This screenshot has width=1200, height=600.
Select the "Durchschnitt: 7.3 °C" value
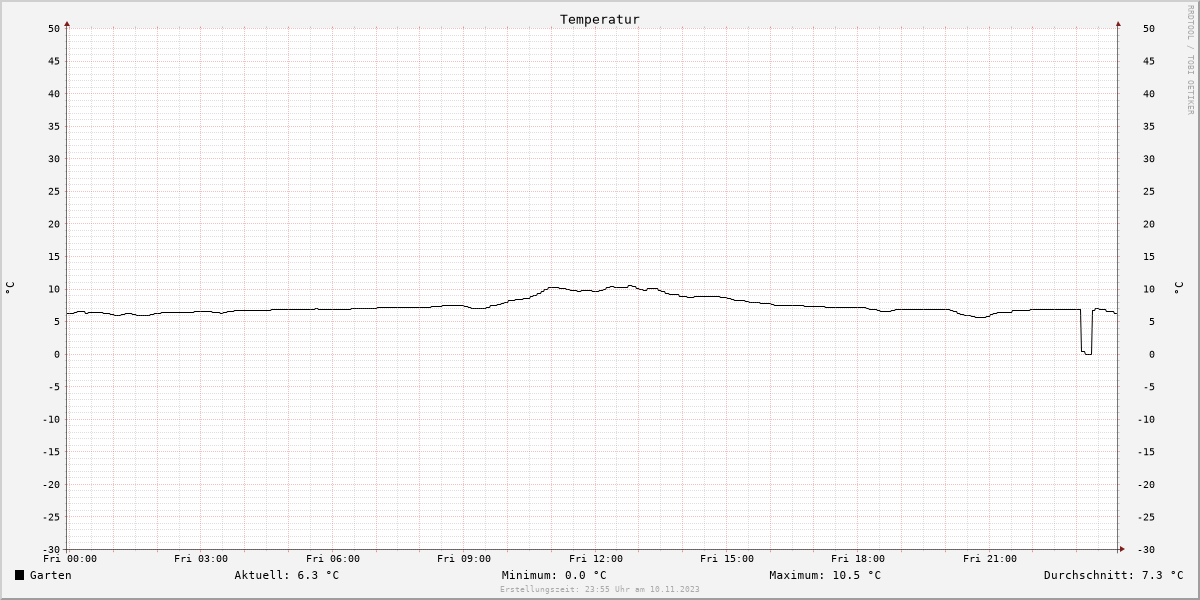tap(1113, 575)
